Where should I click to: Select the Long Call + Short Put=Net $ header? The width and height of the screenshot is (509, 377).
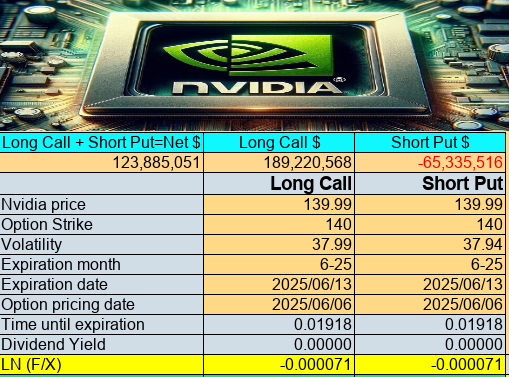point(101,143)
